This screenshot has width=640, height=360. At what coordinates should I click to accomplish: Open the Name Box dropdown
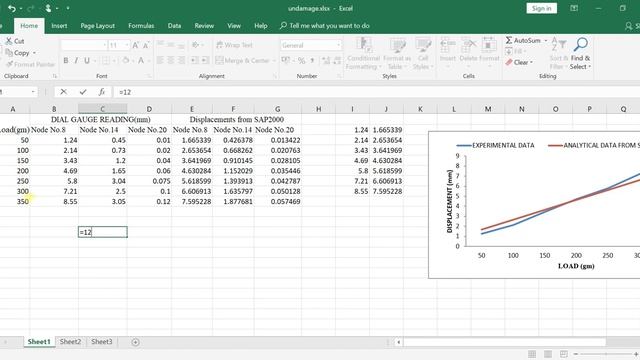click(33, 92)
